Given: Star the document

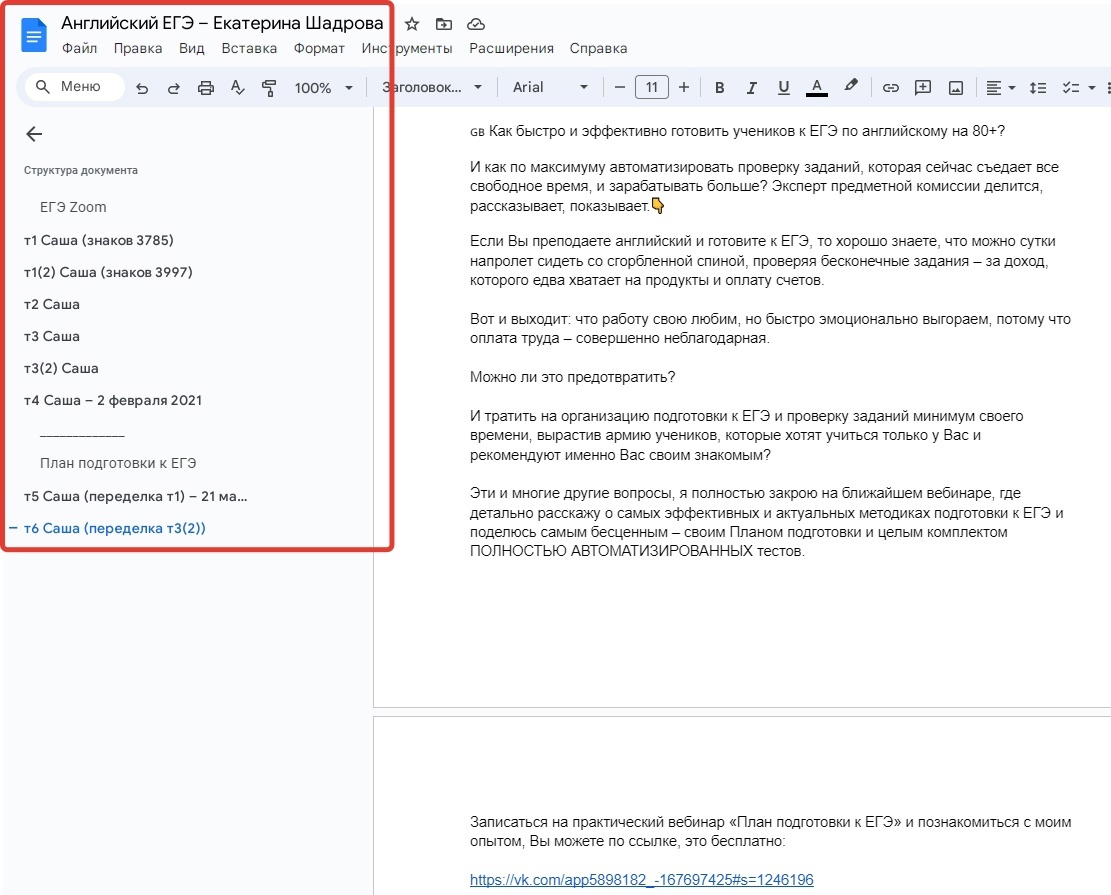Looking at the screenshot, I should tap(411, 23).
